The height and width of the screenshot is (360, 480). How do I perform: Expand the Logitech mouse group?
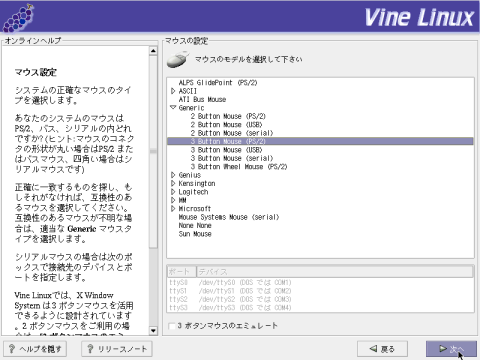173,192
